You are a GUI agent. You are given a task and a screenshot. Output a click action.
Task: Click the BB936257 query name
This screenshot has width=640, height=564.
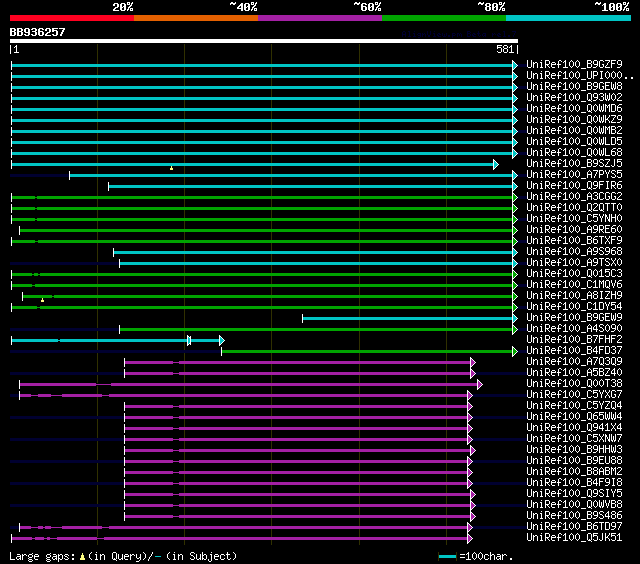(38, 32)
